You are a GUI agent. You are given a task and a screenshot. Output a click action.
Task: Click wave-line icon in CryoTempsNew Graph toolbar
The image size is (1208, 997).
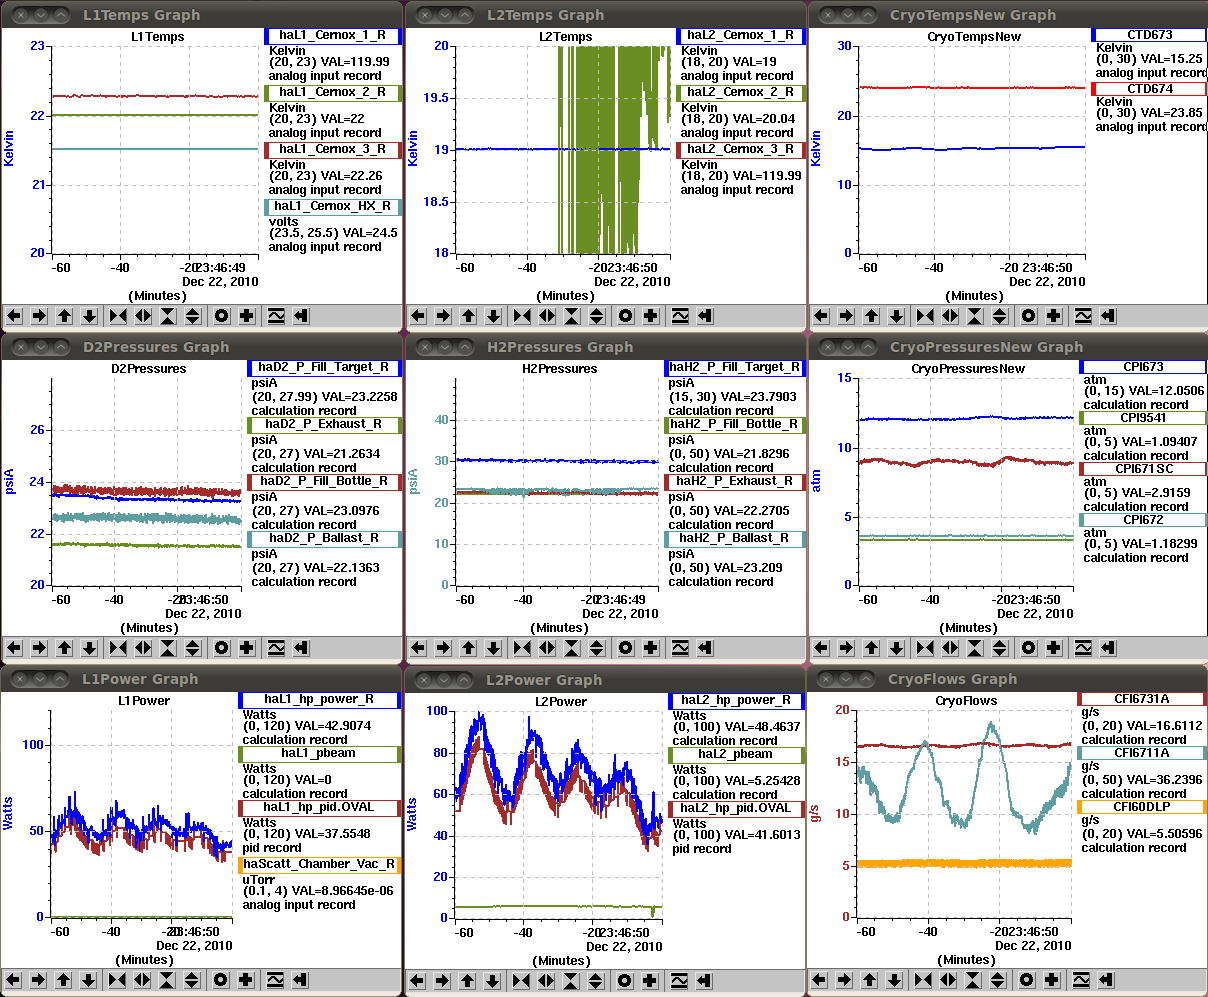[x=1084, y=316]
